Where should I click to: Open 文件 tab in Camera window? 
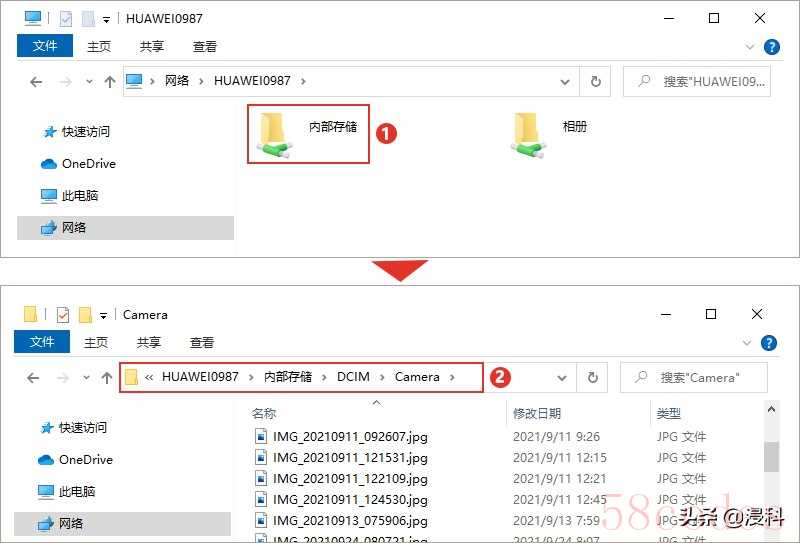[x=42, y=342]
